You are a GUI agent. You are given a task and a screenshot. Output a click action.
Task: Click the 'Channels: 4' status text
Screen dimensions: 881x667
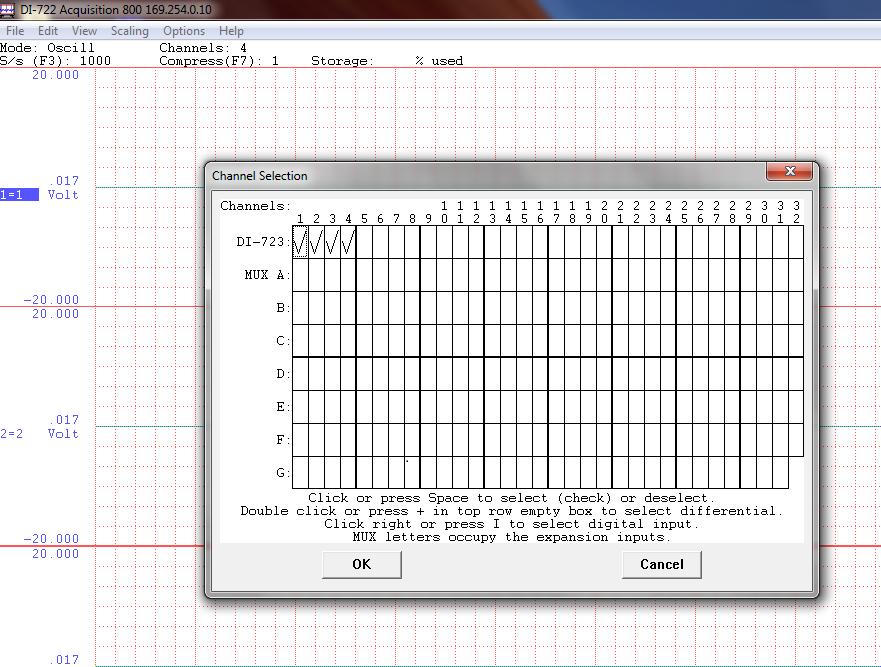click(203, 48)
